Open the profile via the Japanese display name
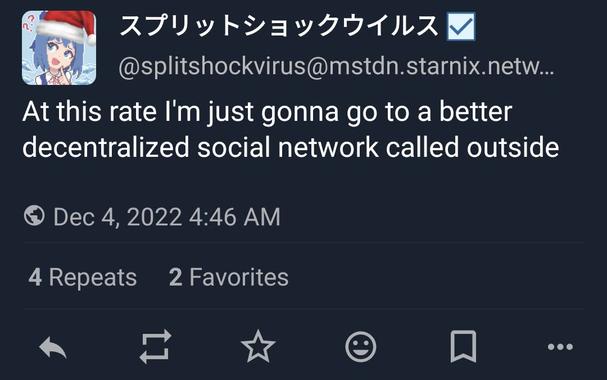Screen dimensions: 607x380 click(279, 26)
